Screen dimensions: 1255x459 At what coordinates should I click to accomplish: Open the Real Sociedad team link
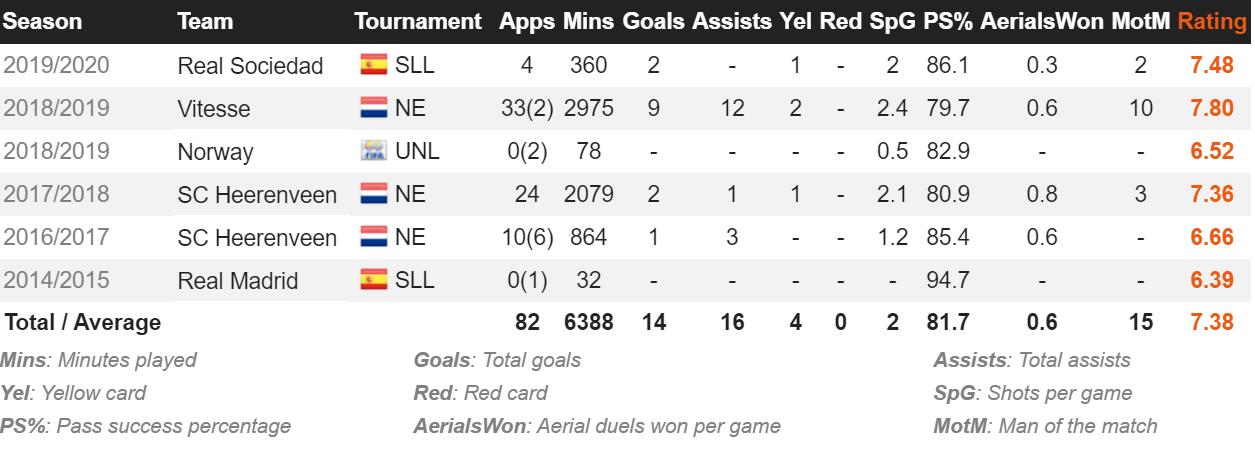[x=250, y=66]
